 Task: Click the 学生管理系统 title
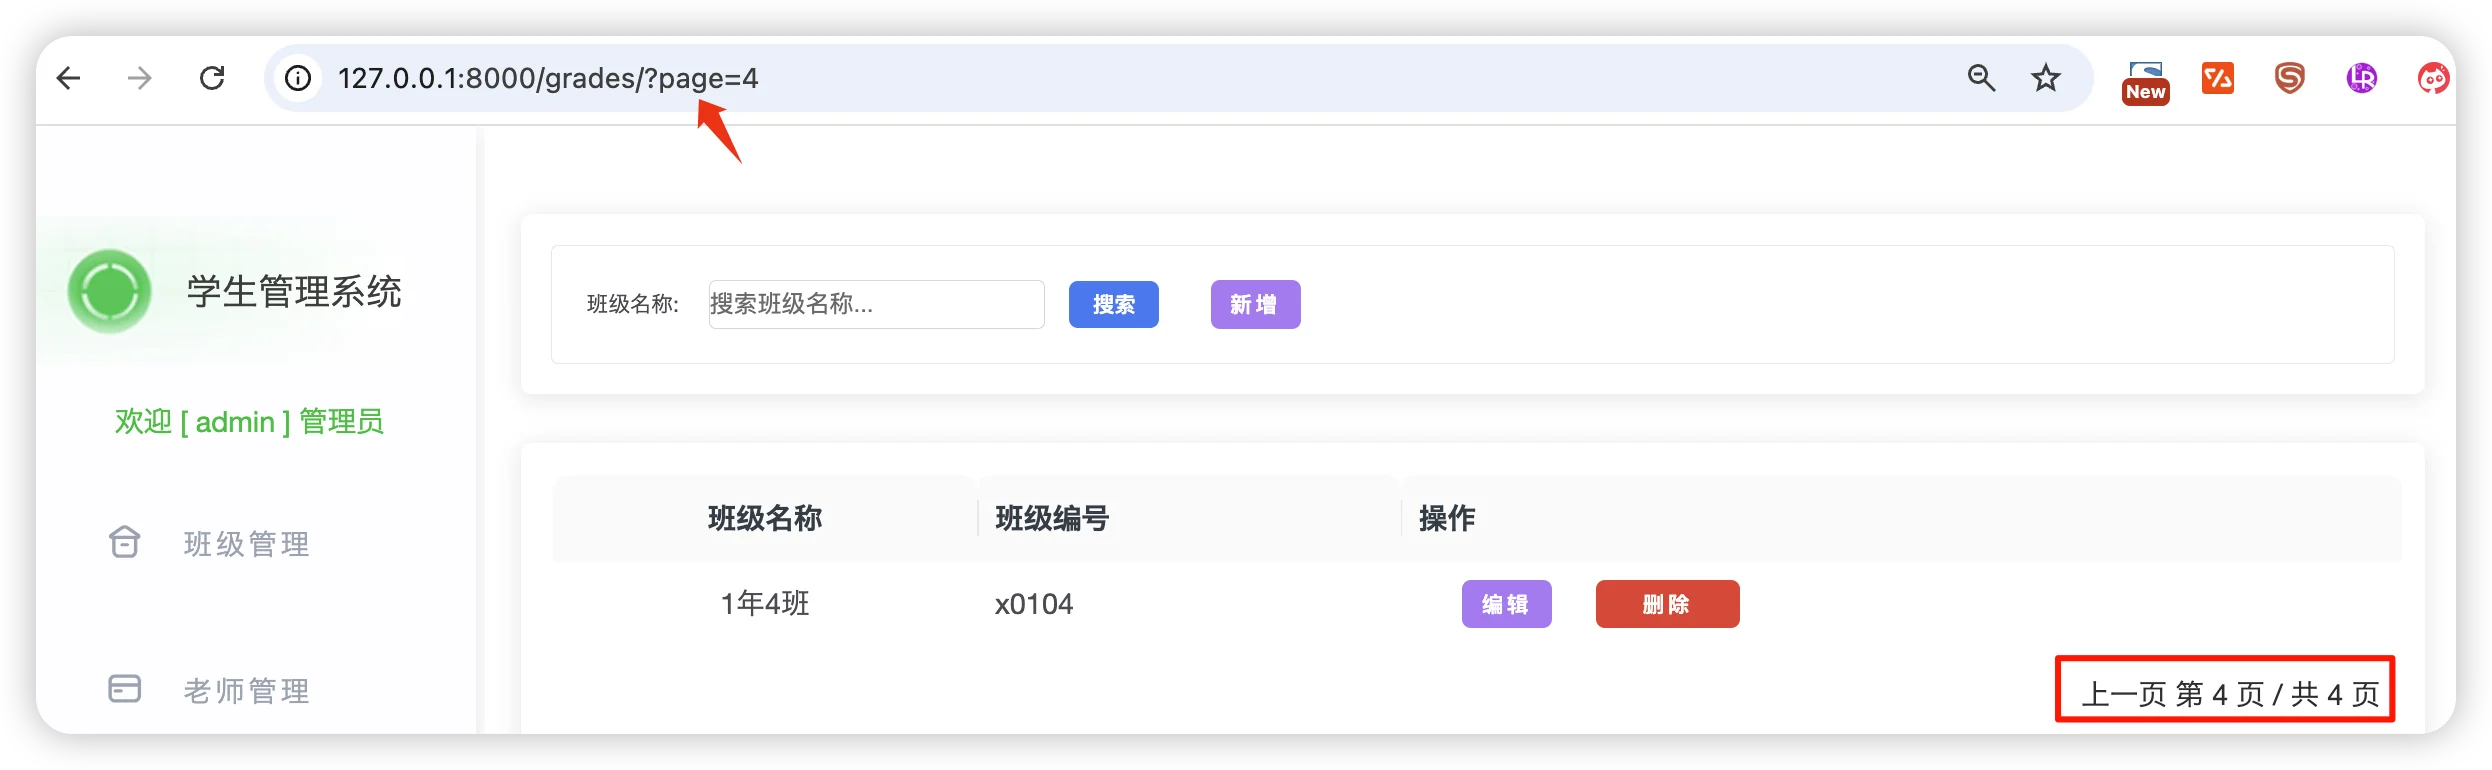(x=294, y=292)
